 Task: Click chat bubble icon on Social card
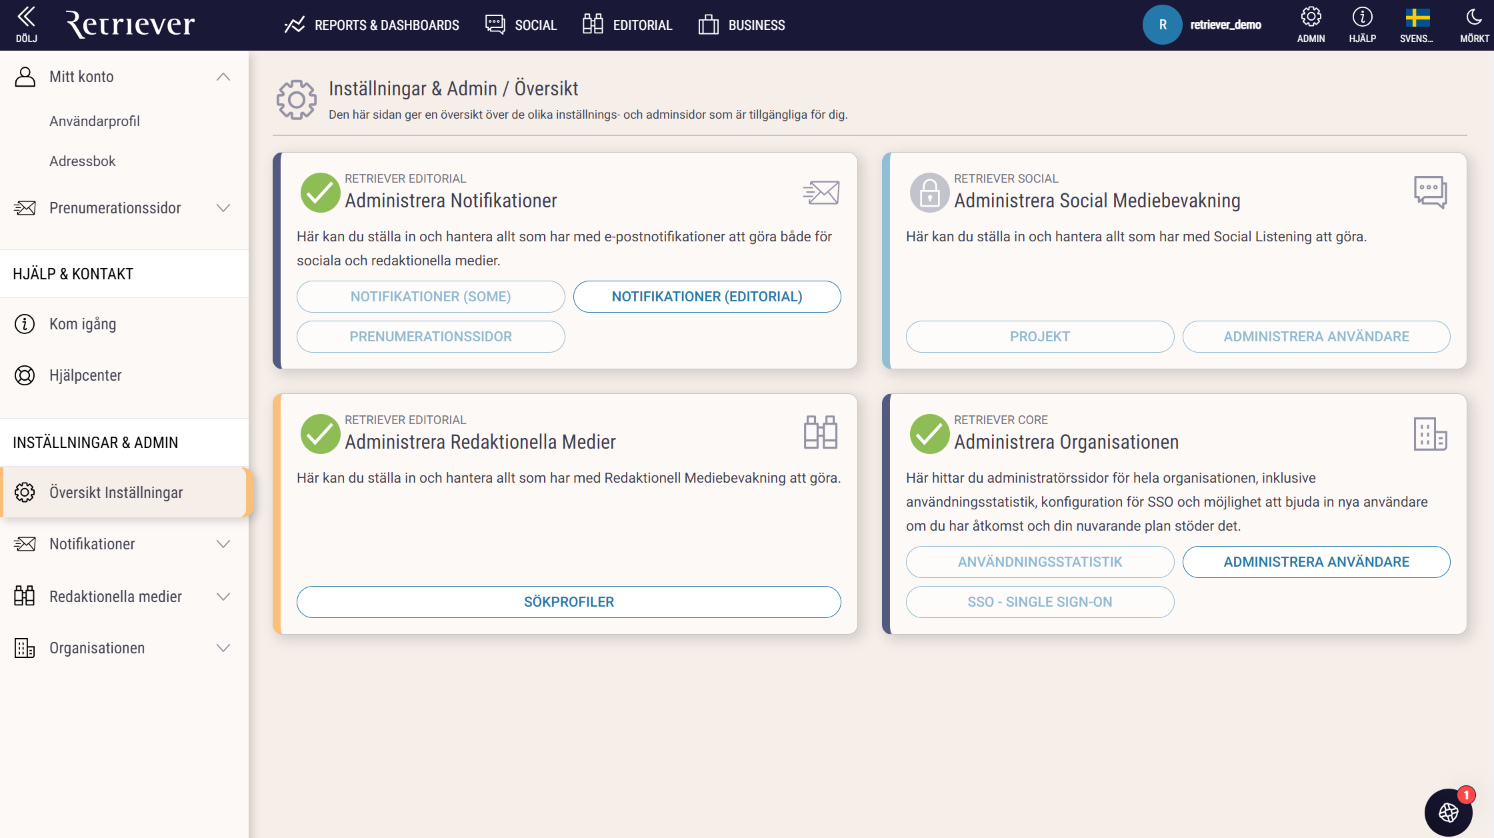tap(1430, 192)
